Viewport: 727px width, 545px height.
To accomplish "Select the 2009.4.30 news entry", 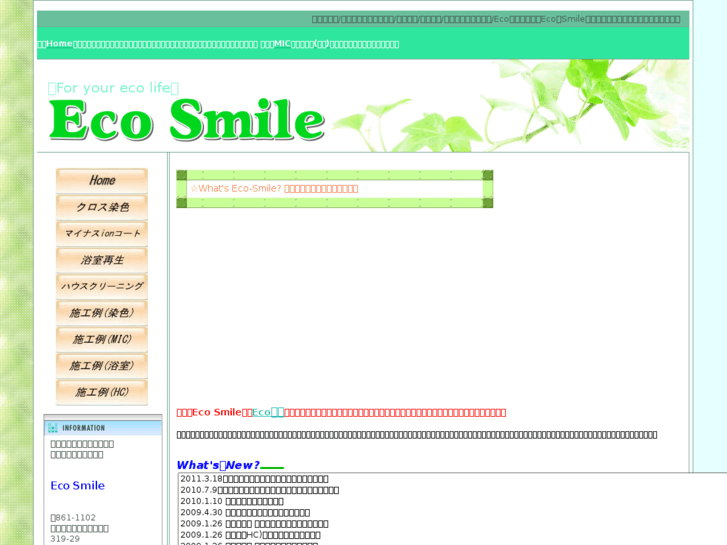I will tap(245, 513).
